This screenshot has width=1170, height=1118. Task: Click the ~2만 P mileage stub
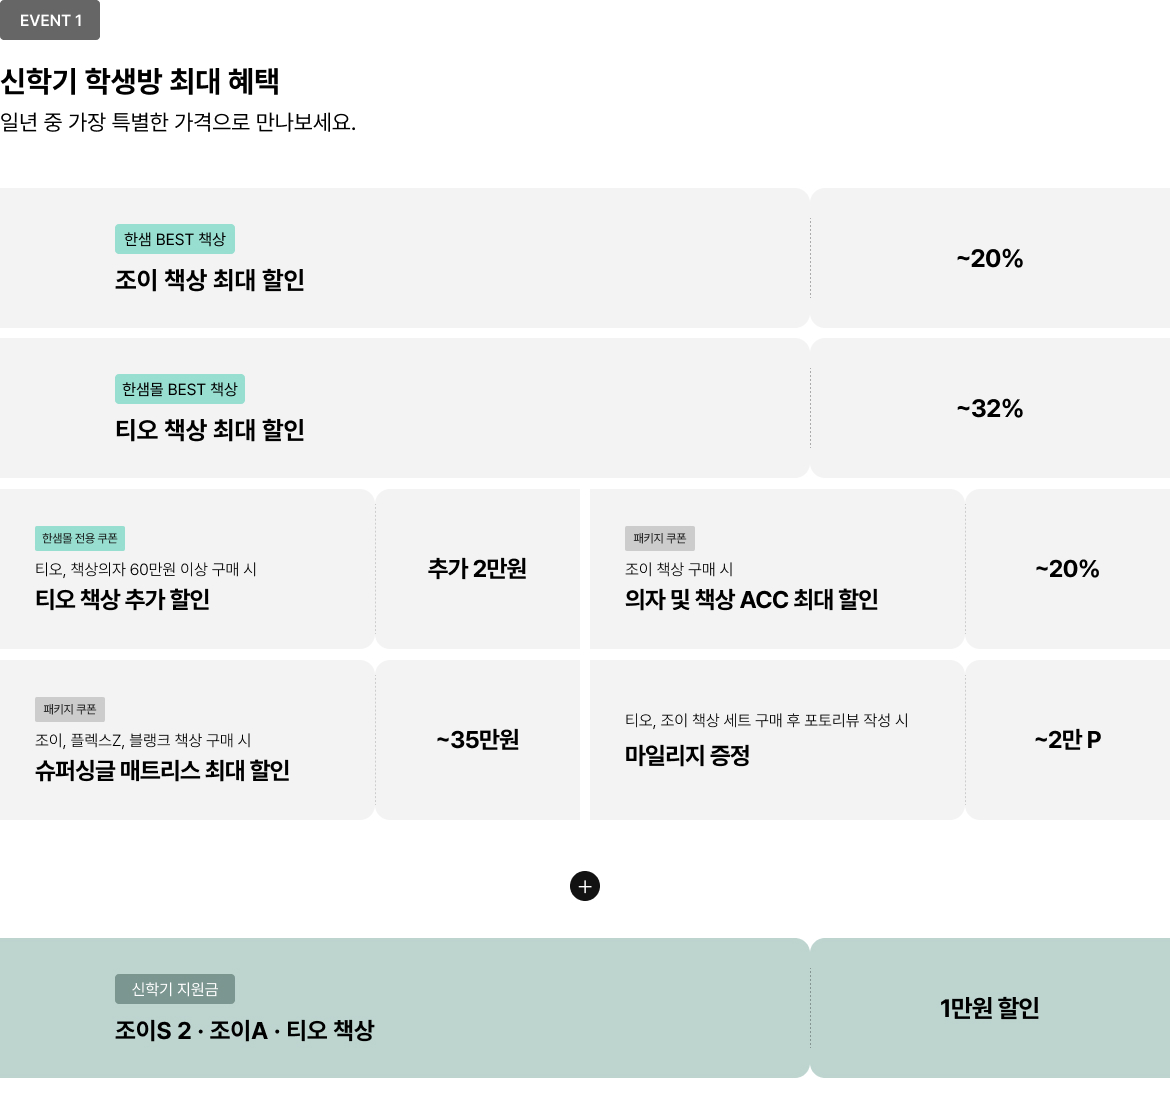point(1067,740)
